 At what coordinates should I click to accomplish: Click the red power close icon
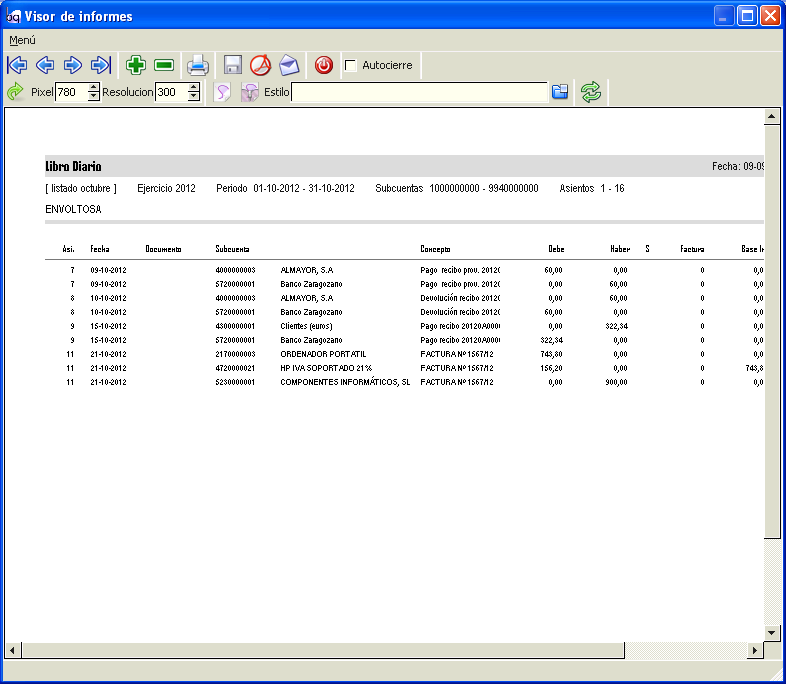pos(324,65)
